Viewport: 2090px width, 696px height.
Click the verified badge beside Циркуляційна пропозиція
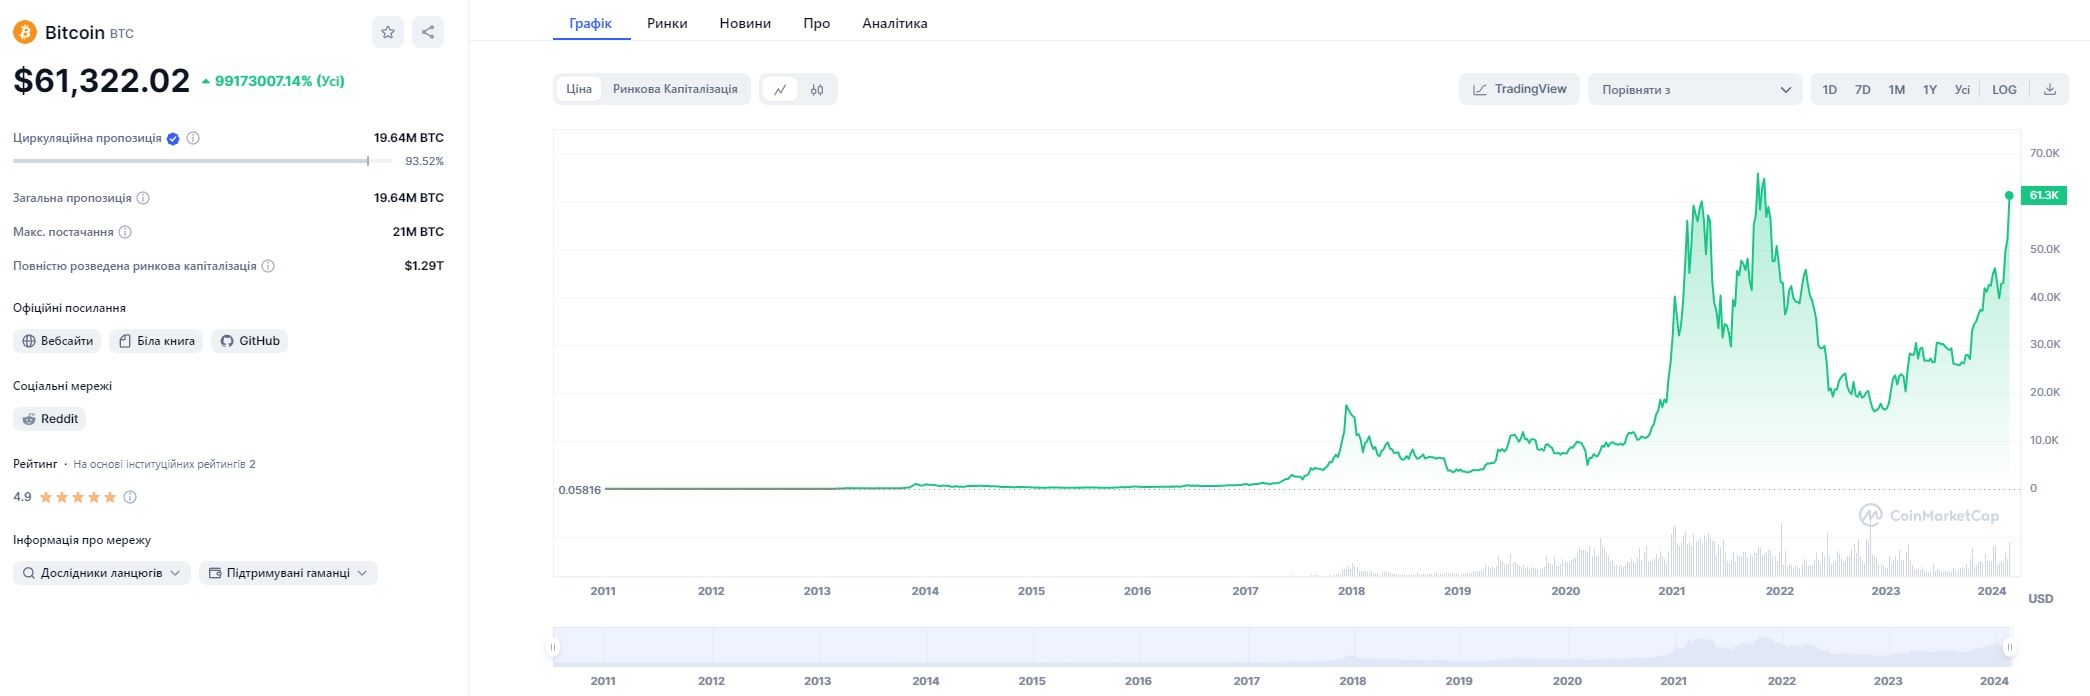173,139
